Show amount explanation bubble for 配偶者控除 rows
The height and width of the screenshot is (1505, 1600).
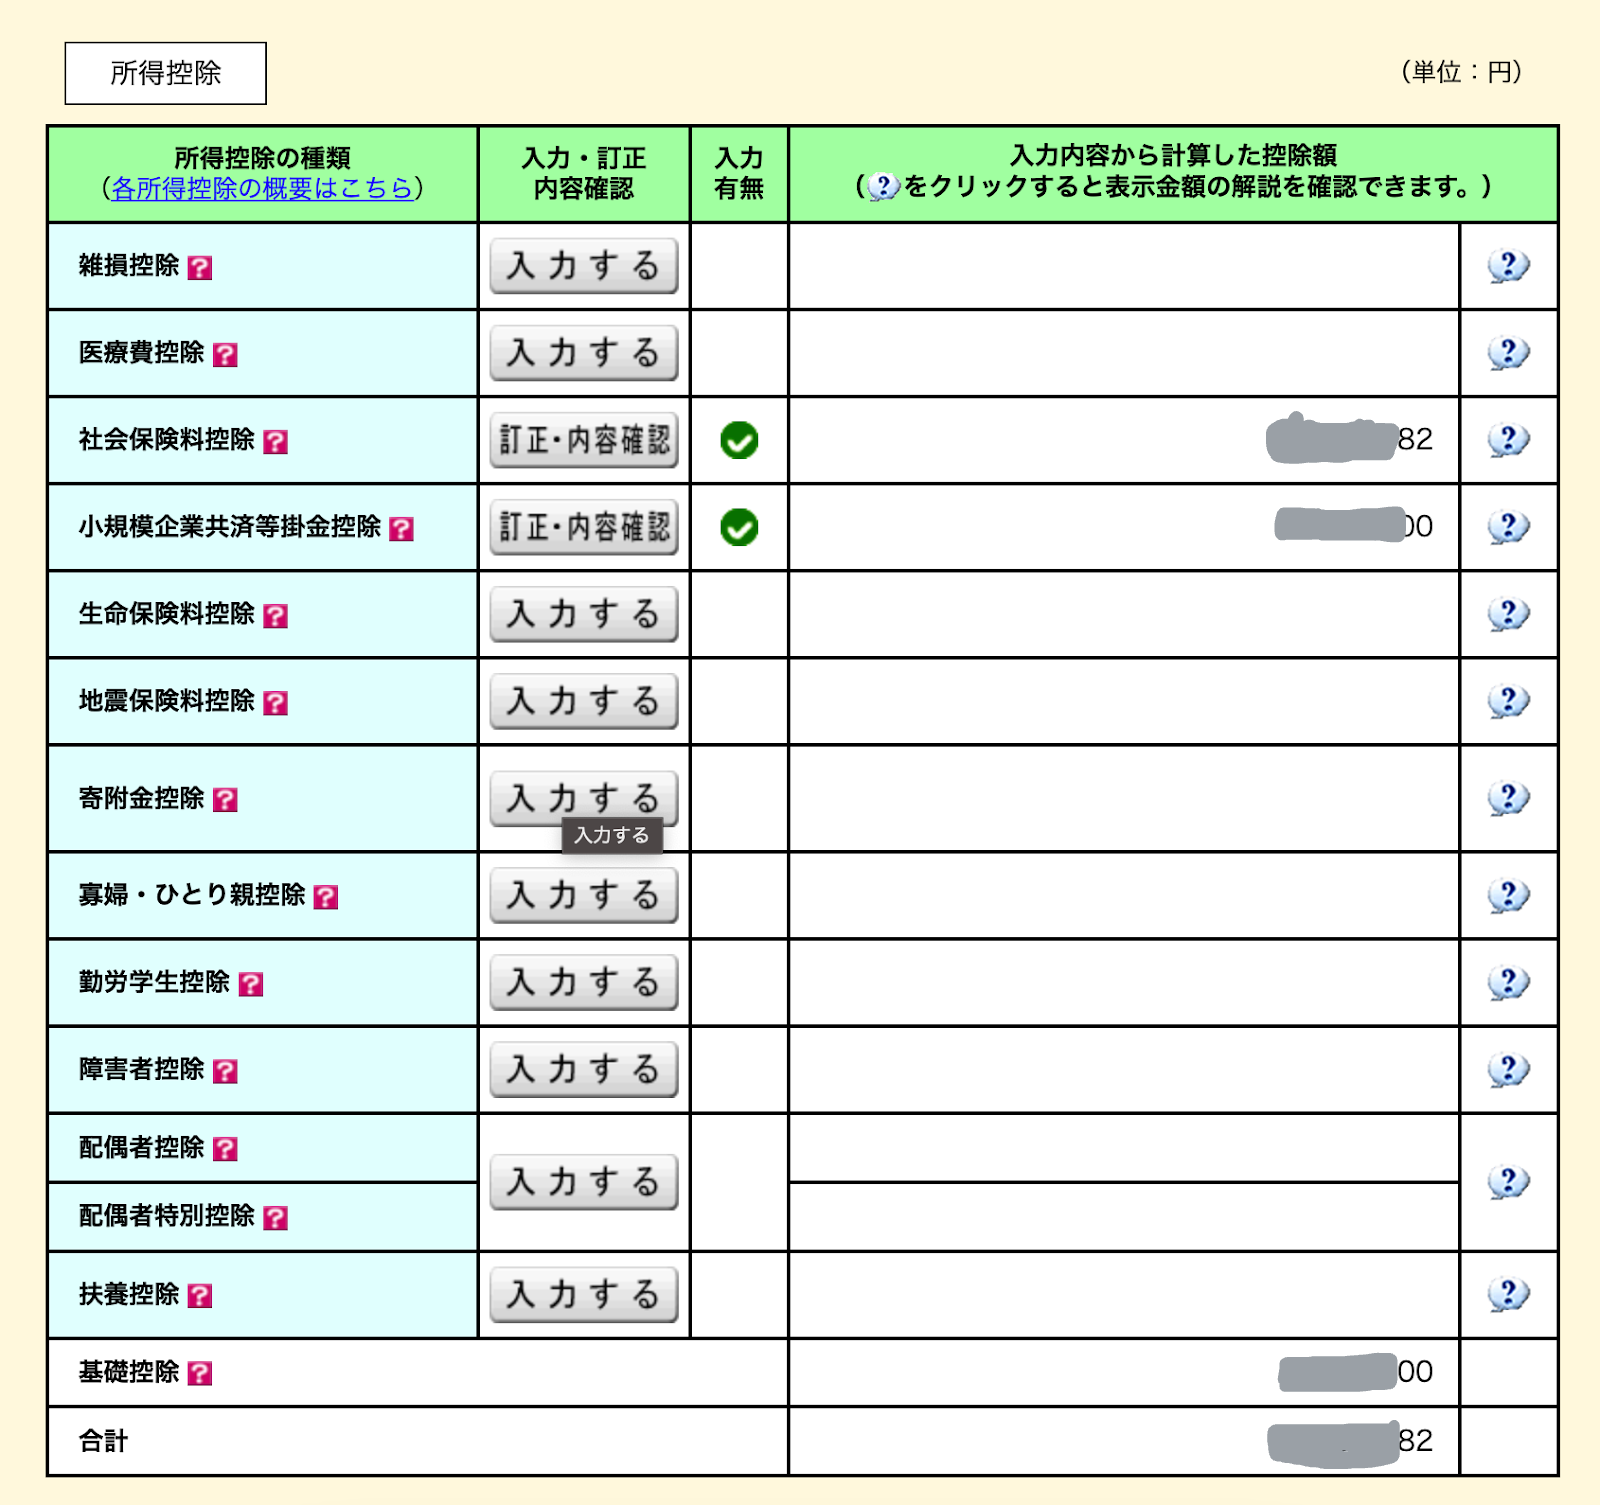[1508, 1182]
